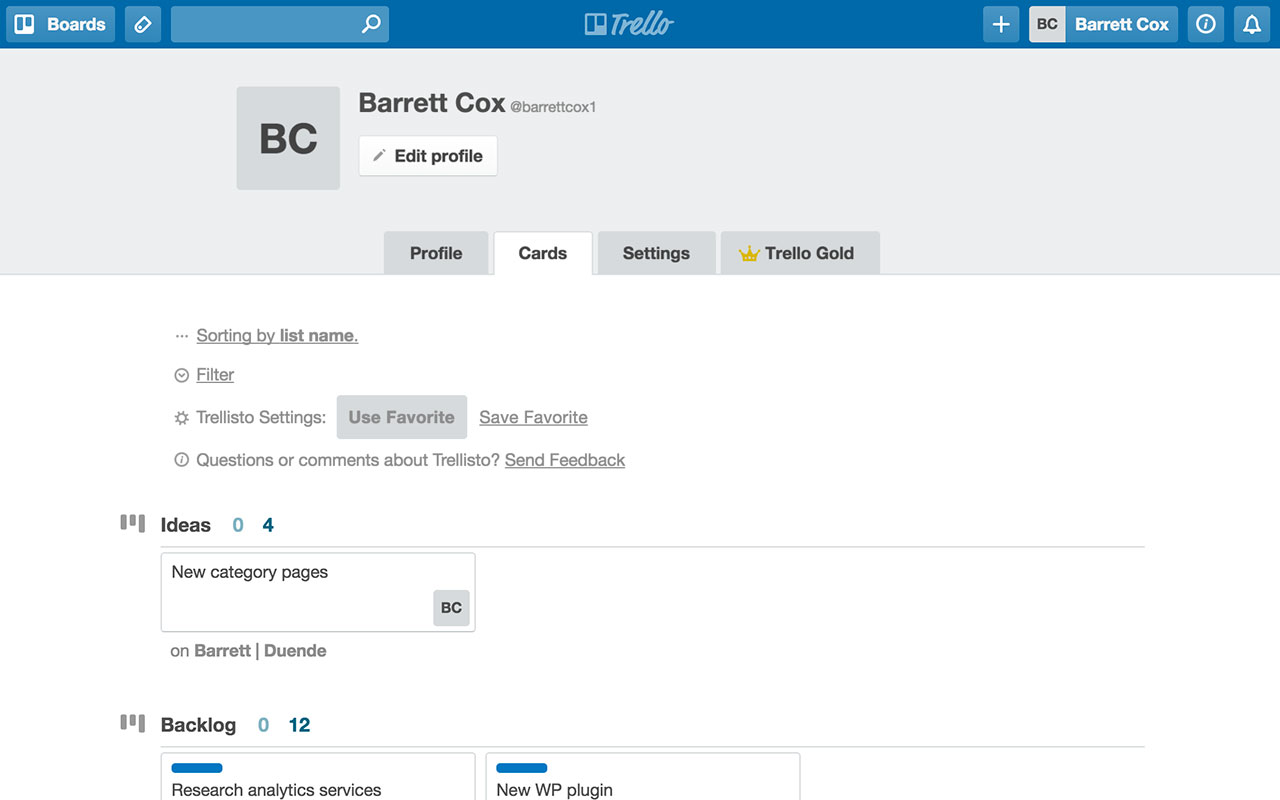Open Research analytics services card

(x=318, y=777)
